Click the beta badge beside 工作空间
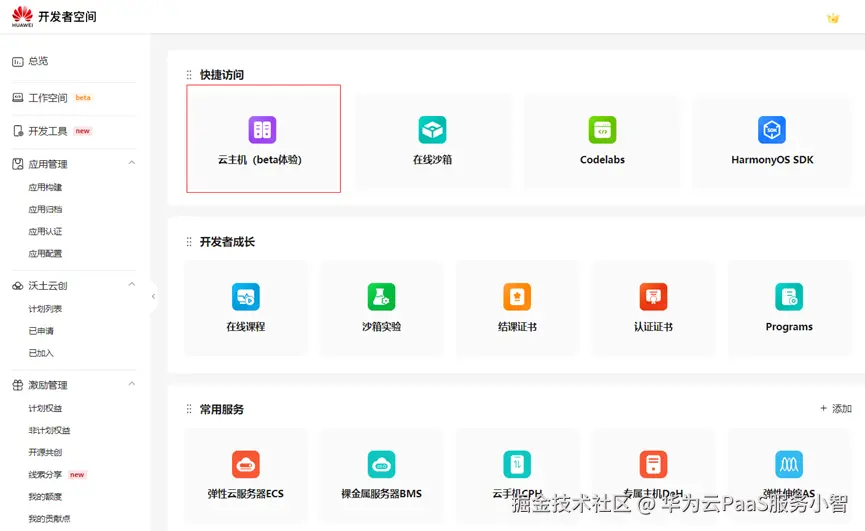The image size is (865, 531). tap(83, 98)
